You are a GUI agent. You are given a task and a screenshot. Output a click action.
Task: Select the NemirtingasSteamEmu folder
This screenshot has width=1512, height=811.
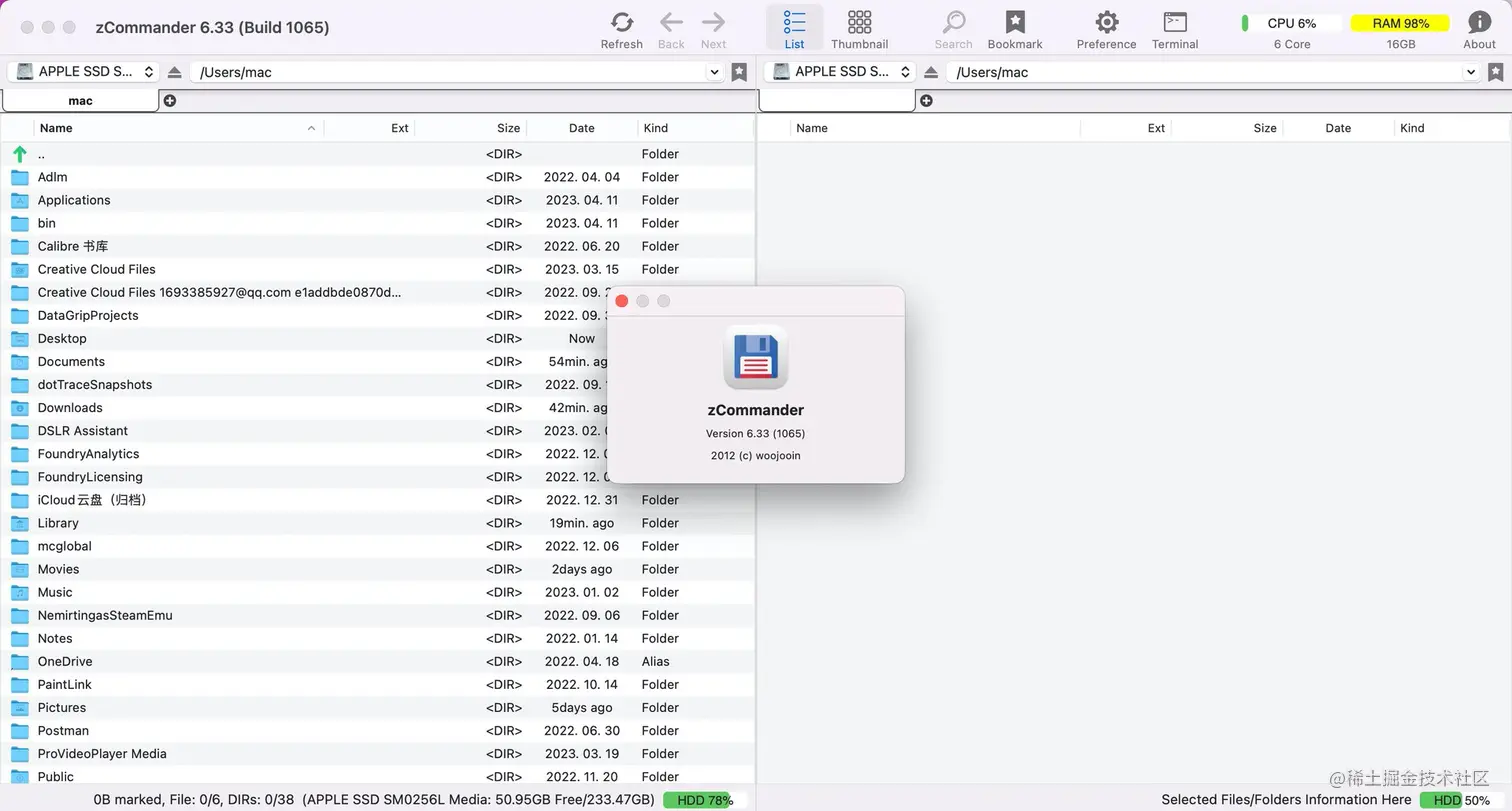377,615
